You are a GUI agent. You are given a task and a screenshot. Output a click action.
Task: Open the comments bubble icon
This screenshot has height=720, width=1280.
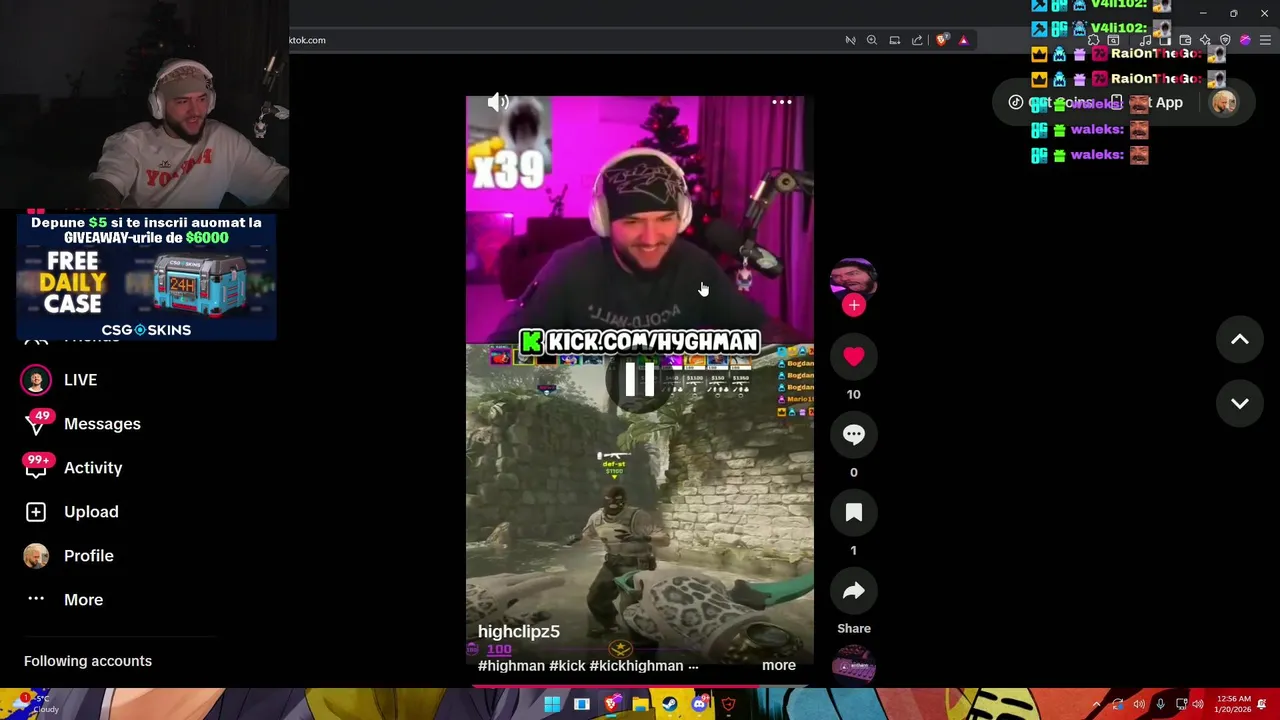point(853,434)
